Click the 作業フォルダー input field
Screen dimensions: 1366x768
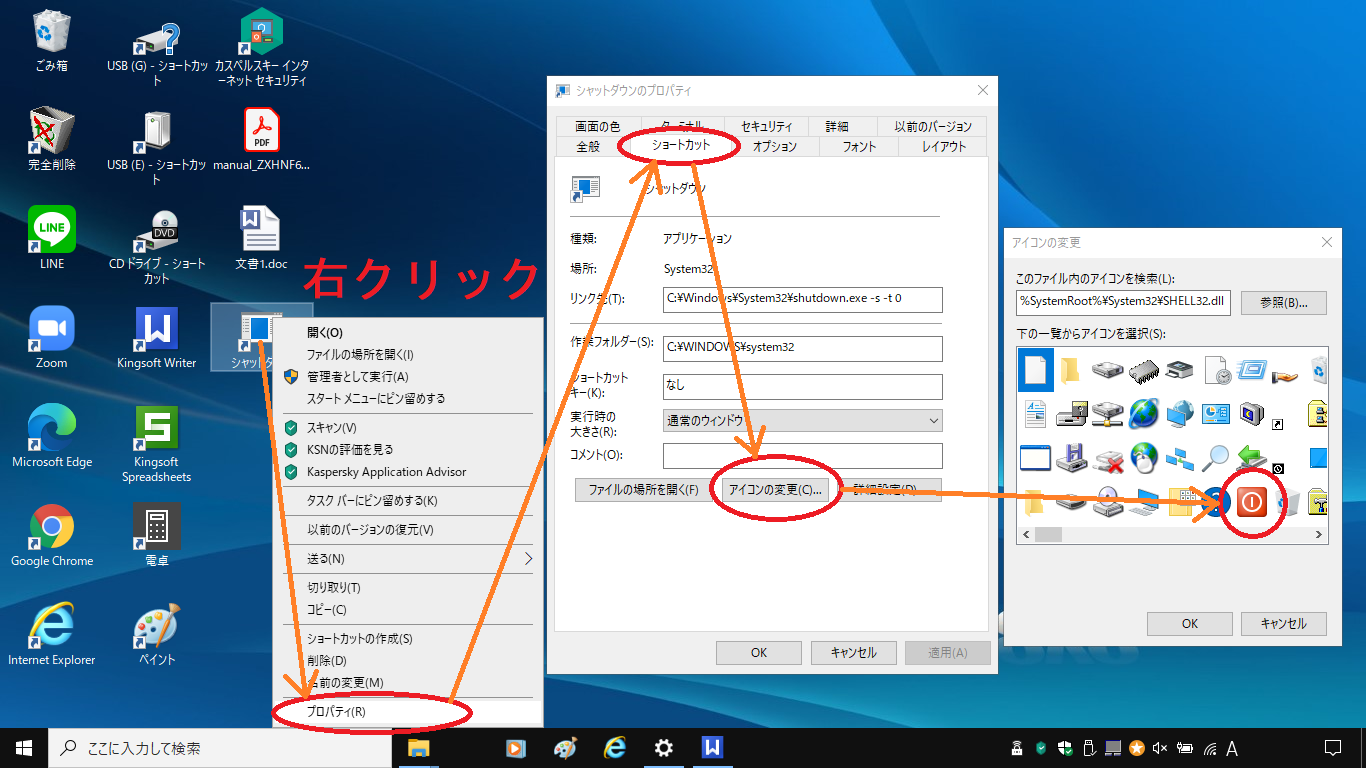(x=802, y=348)
